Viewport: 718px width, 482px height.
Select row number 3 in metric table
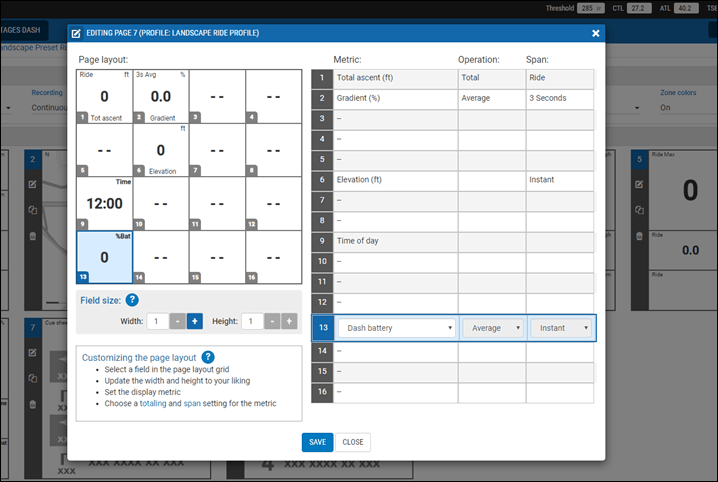[322, 119]
